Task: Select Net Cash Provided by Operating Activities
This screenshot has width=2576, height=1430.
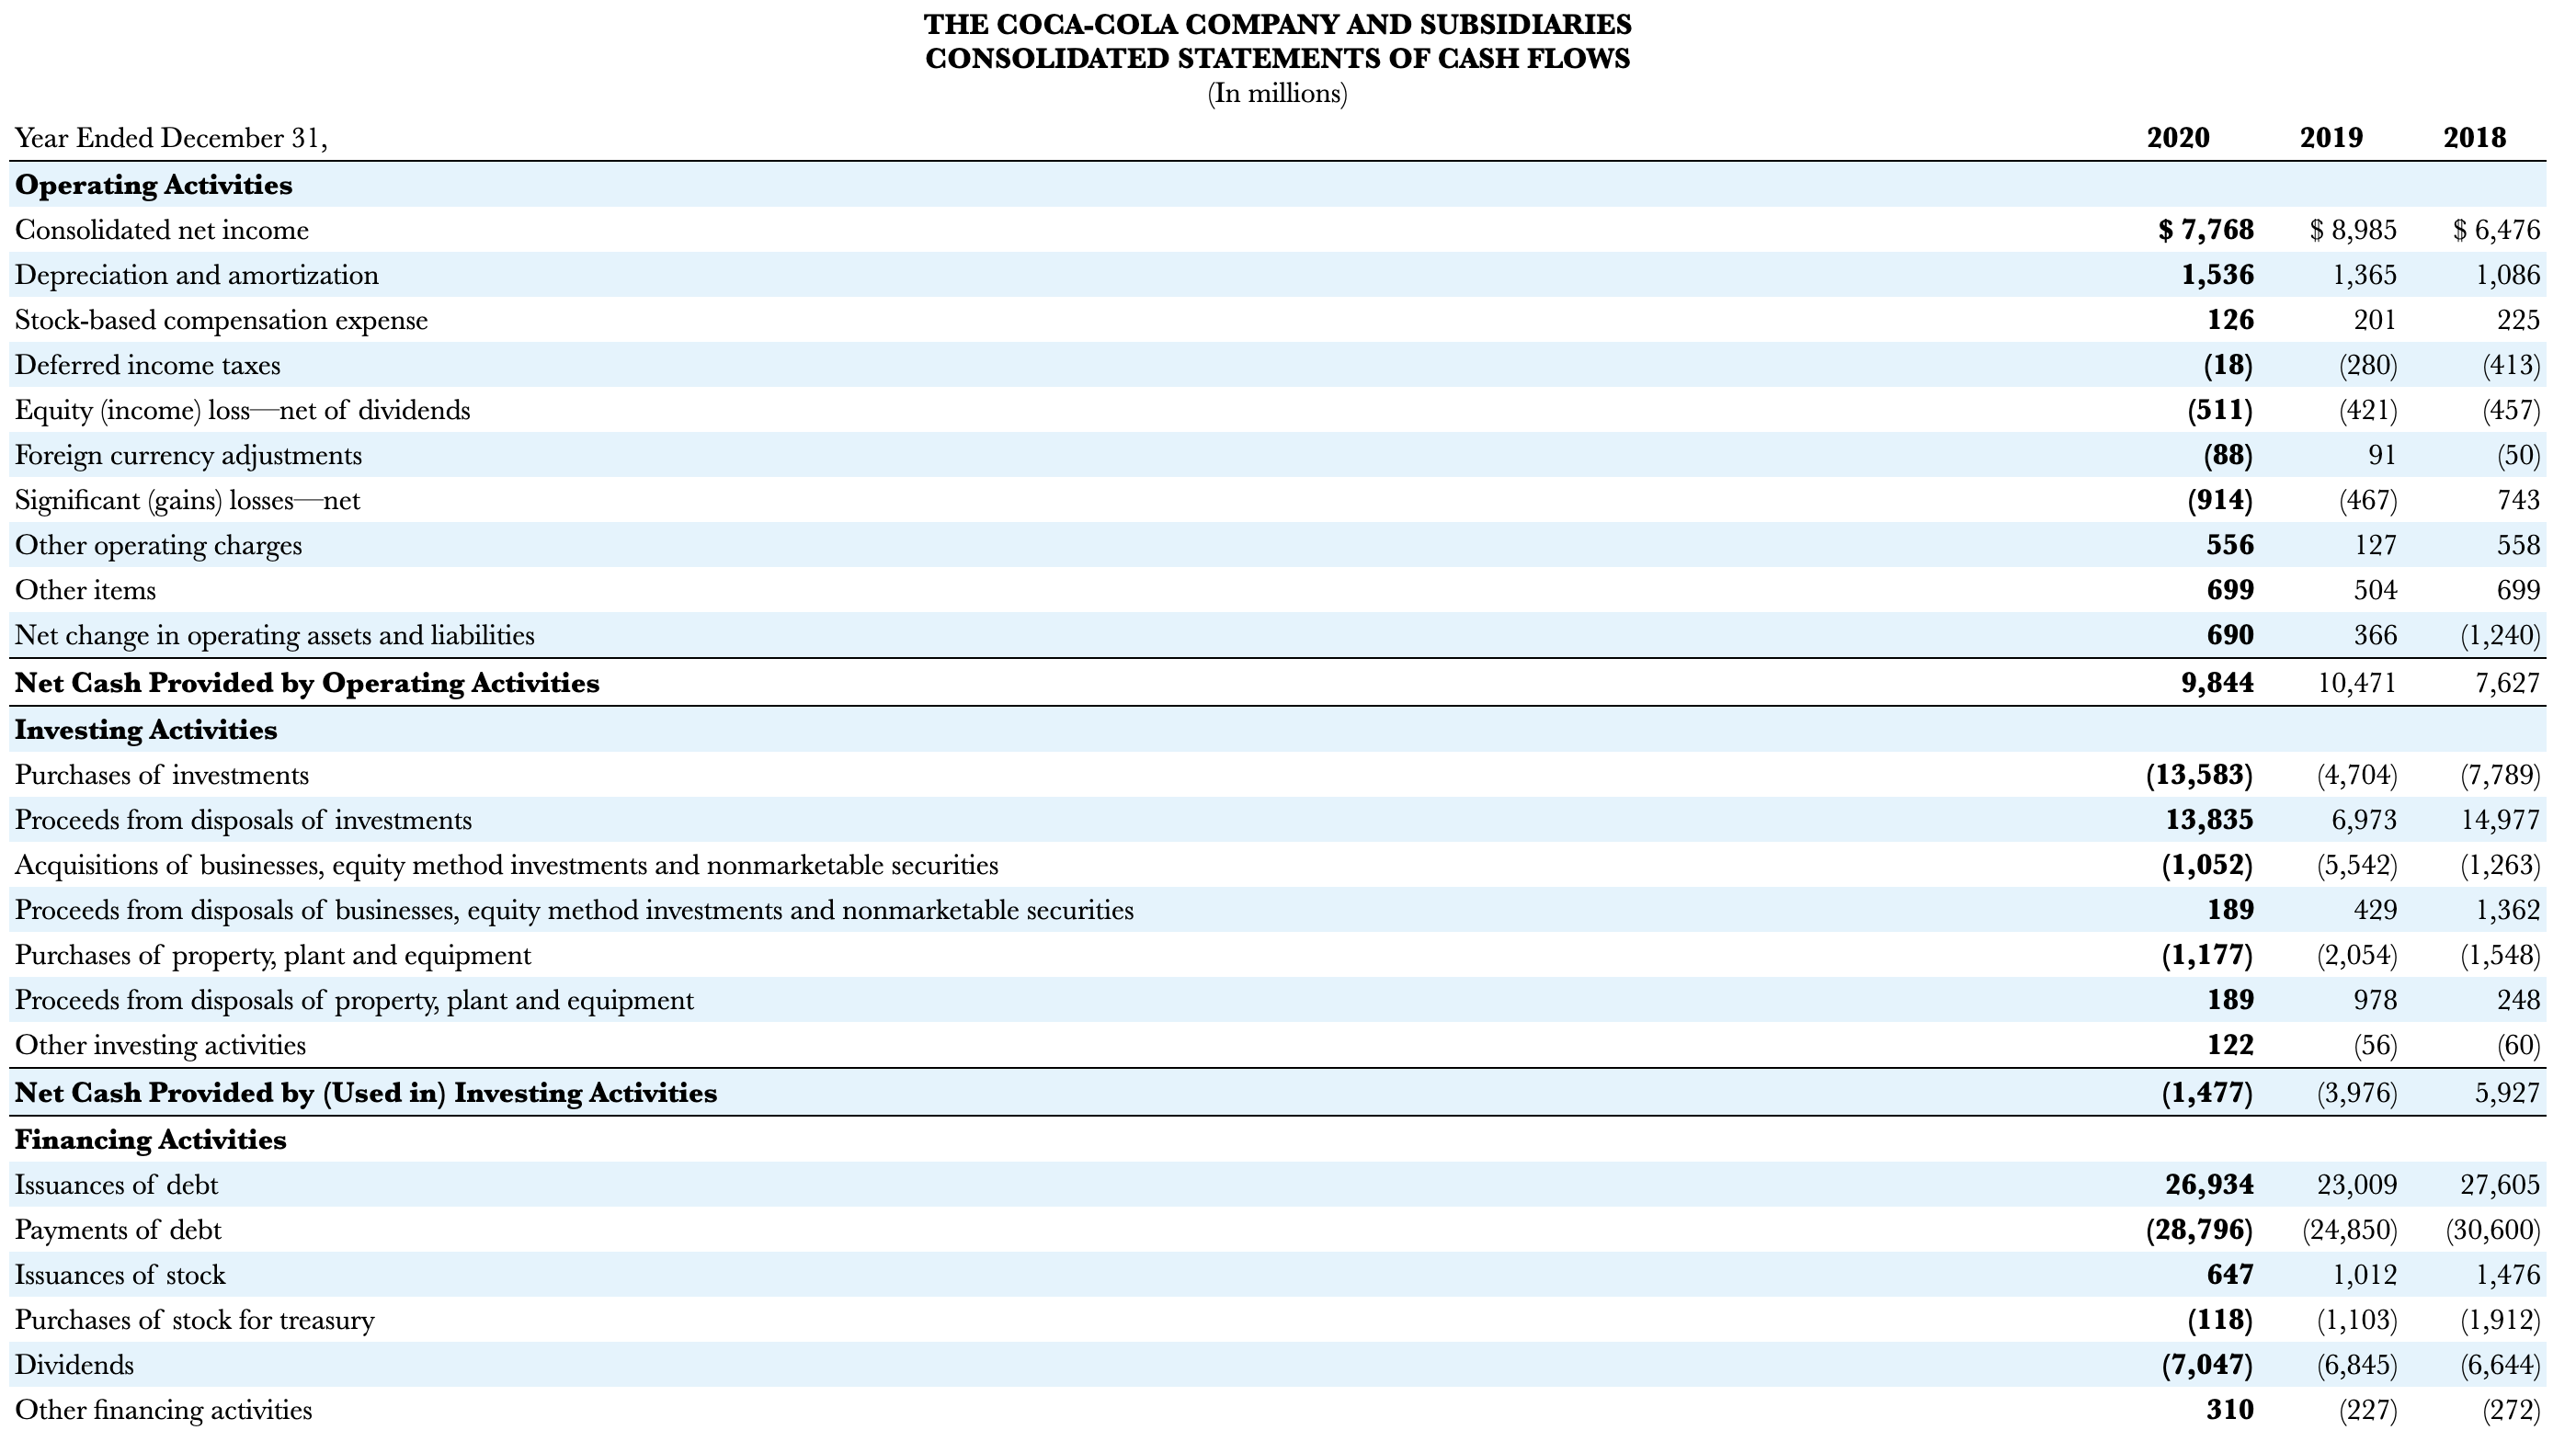Action: point(306,683)
